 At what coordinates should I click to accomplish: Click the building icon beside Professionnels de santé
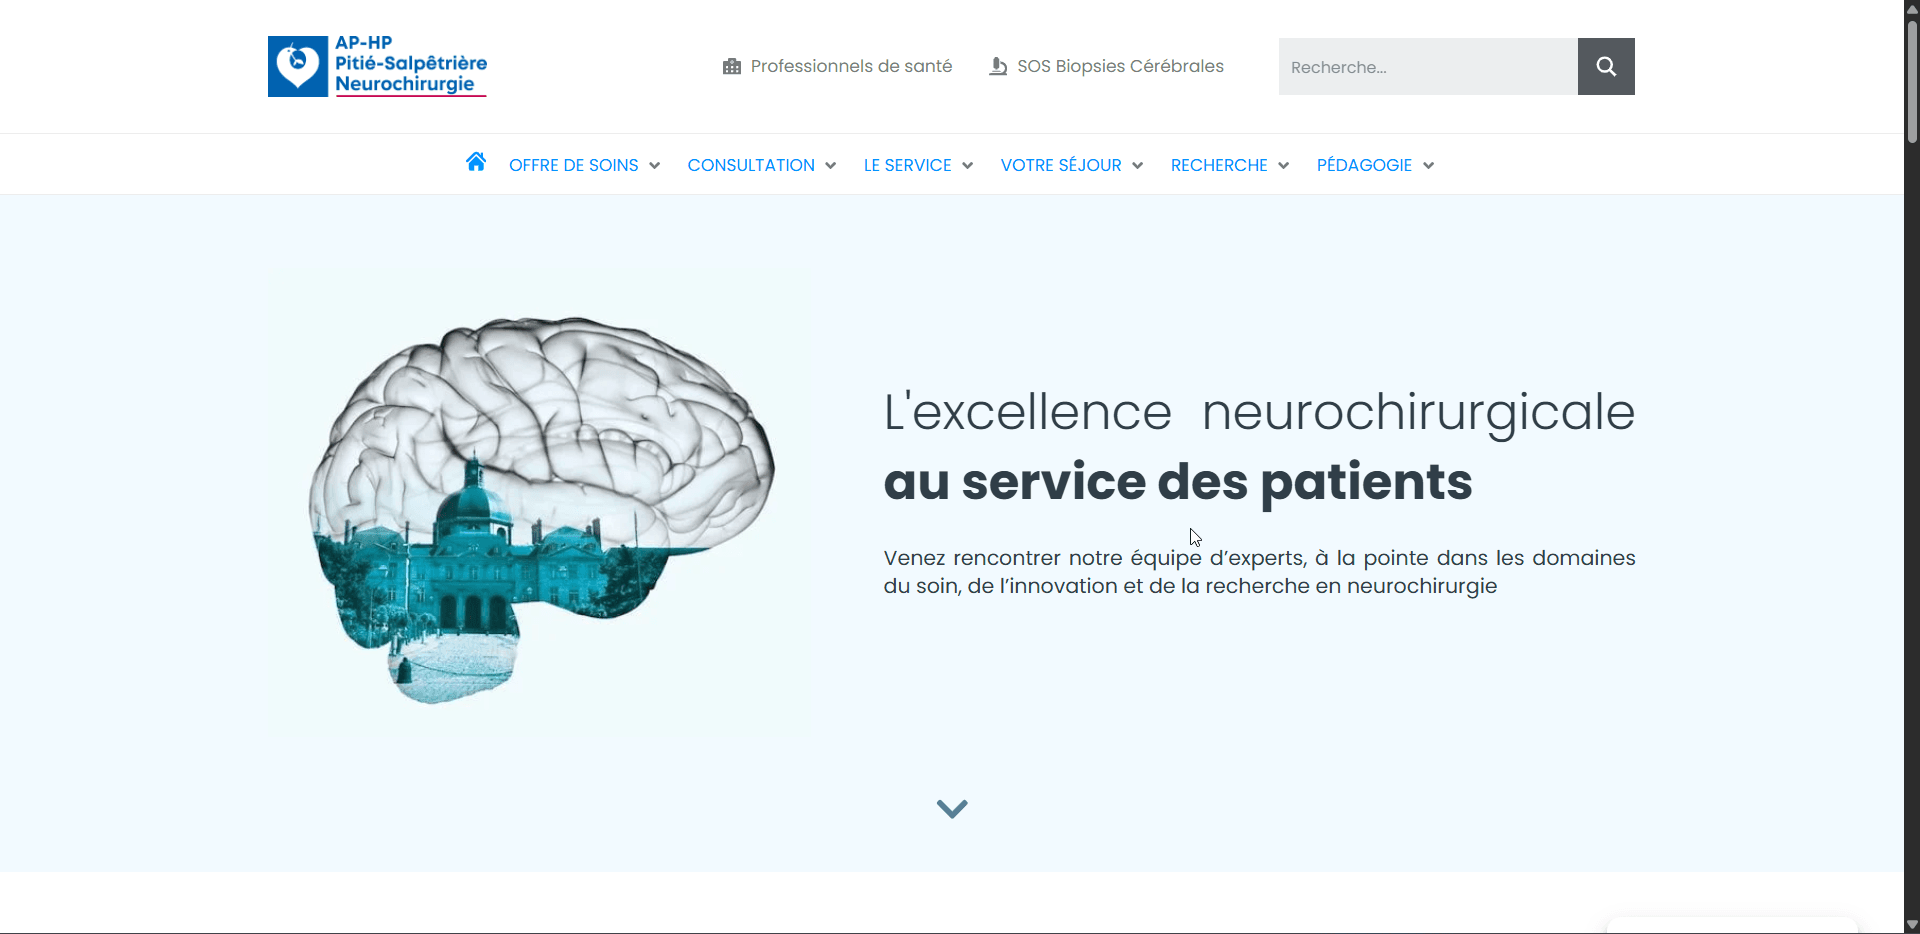(x=732, y=66)
